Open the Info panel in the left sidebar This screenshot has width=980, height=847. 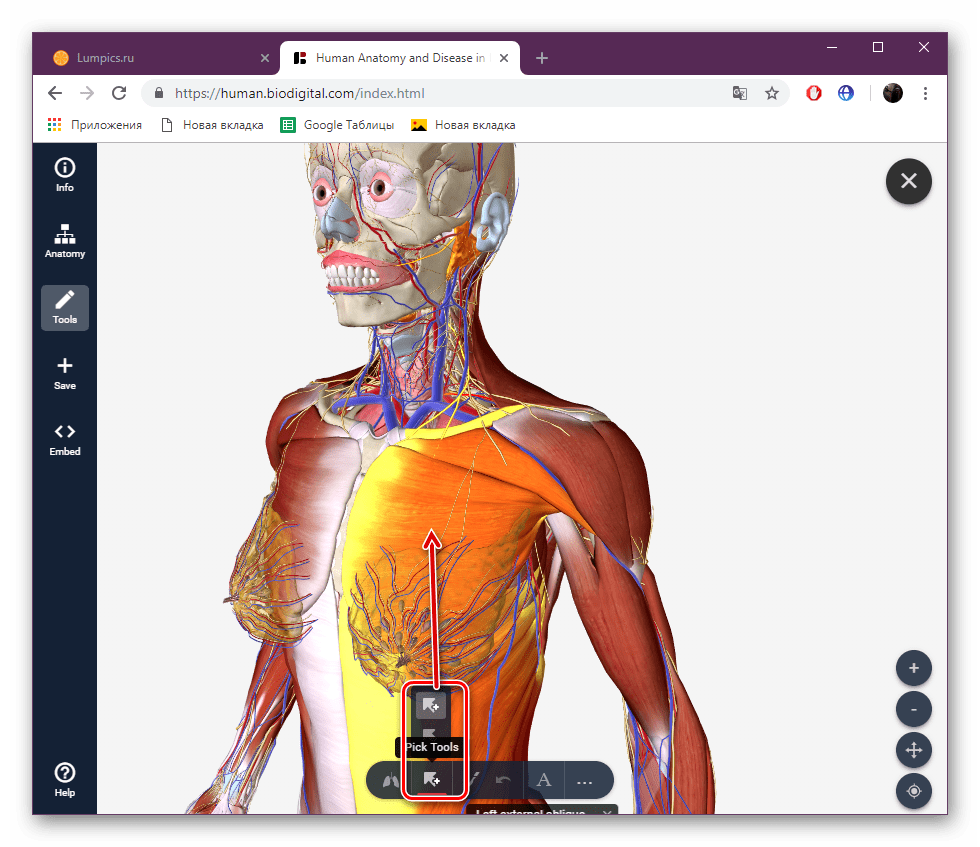point(64,172)
